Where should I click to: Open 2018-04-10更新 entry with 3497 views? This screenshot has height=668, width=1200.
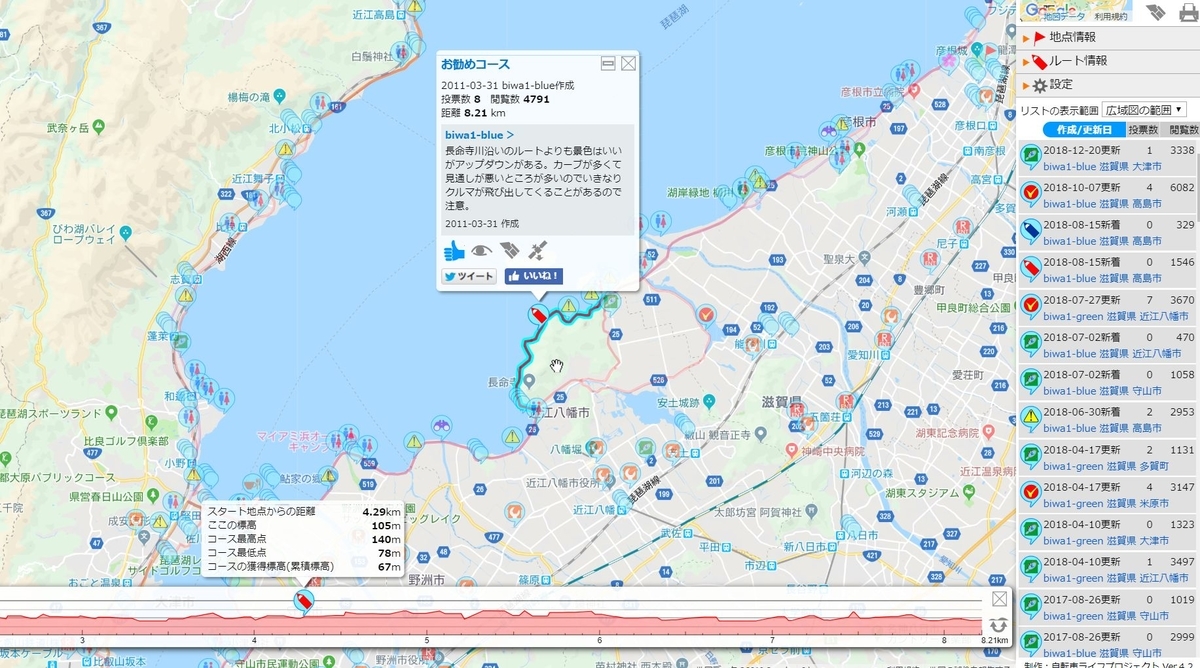pos(1108,569)
